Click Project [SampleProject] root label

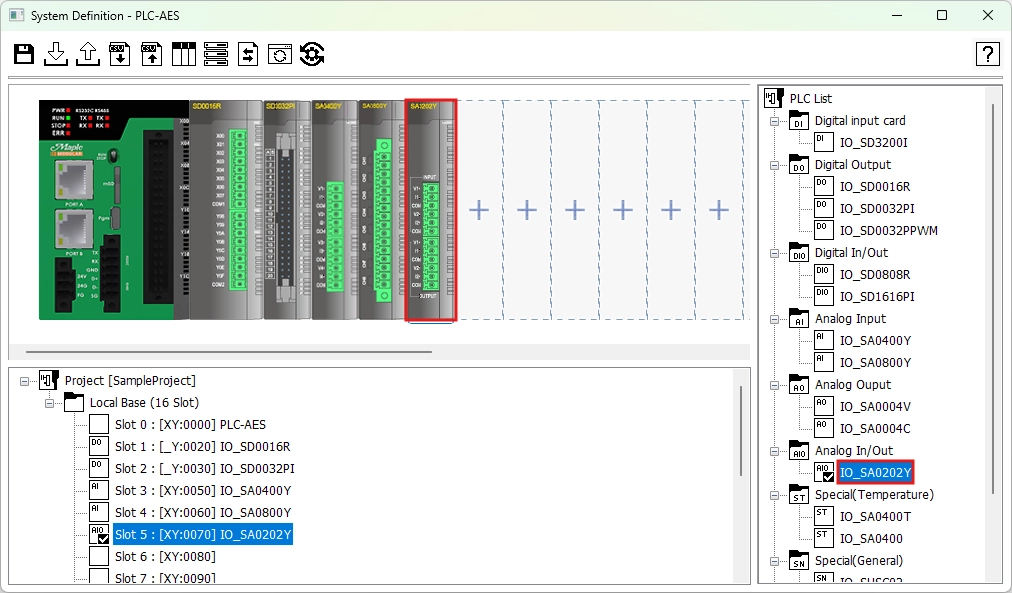[130, 381]
